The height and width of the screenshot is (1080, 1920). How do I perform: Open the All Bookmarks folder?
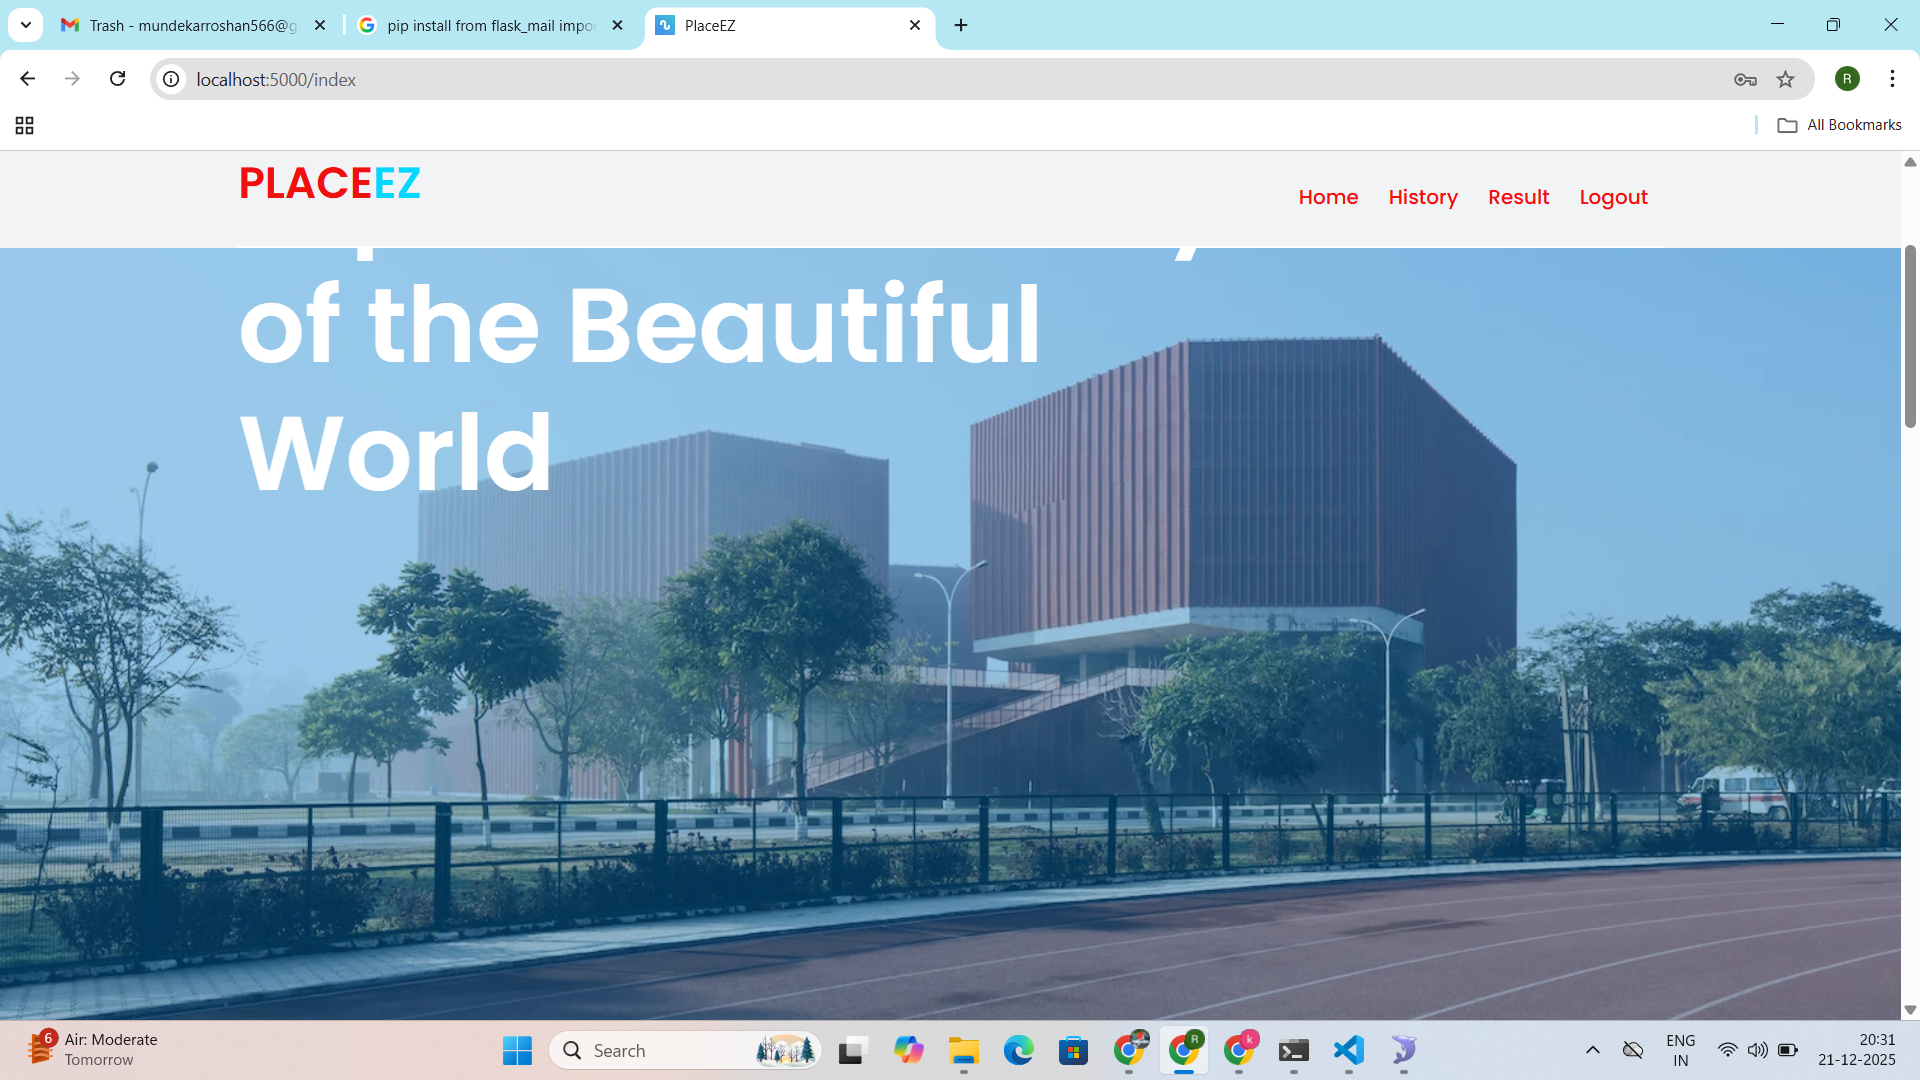(x=1839, y=125)
